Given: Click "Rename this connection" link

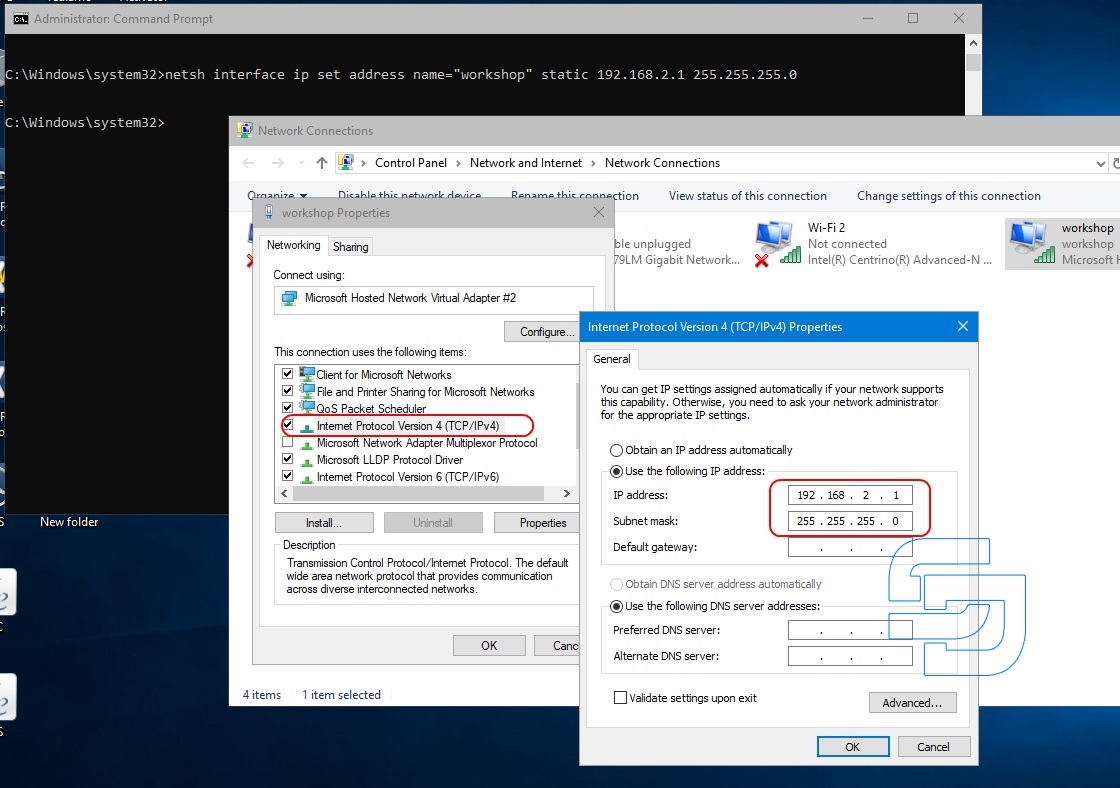Looking at the screenshot, I should tap(574, 196).
